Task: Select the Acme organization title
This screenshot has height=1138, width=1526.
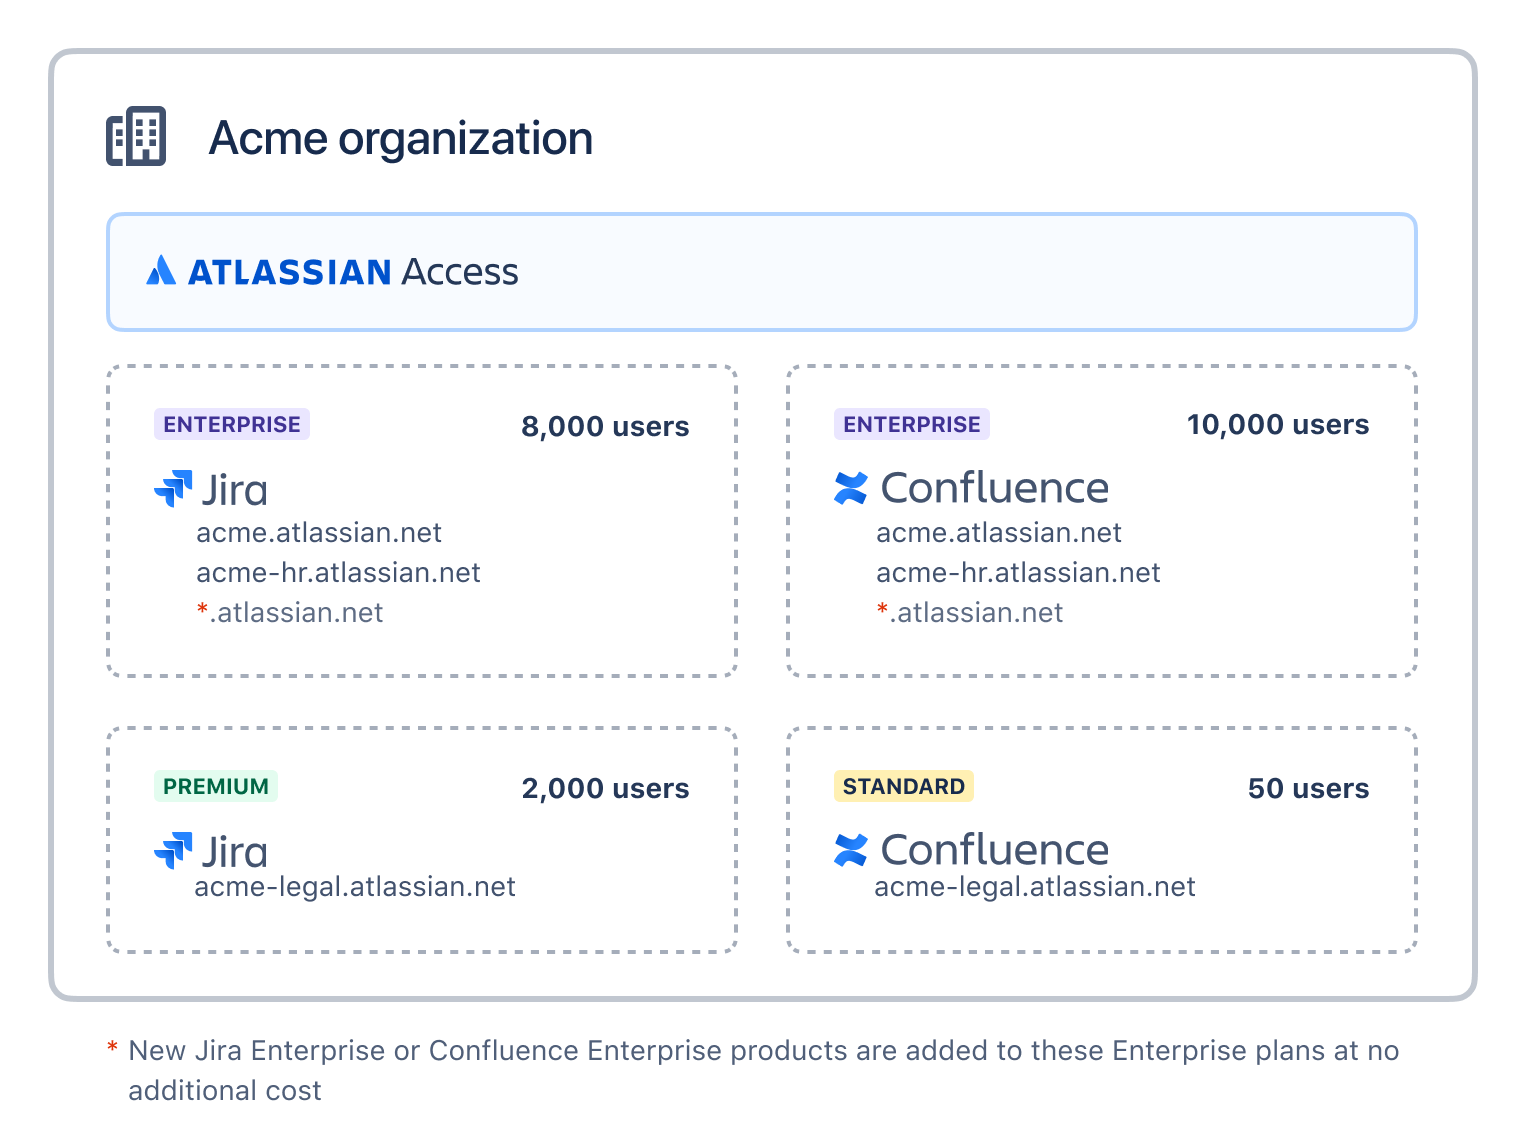Action: pyautogui.click(x=400, y=137)
